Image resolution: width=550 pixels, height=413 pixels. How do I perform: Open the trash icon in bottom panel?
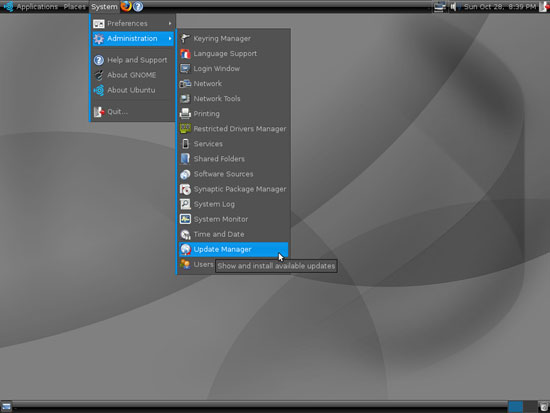click(544, 407)
